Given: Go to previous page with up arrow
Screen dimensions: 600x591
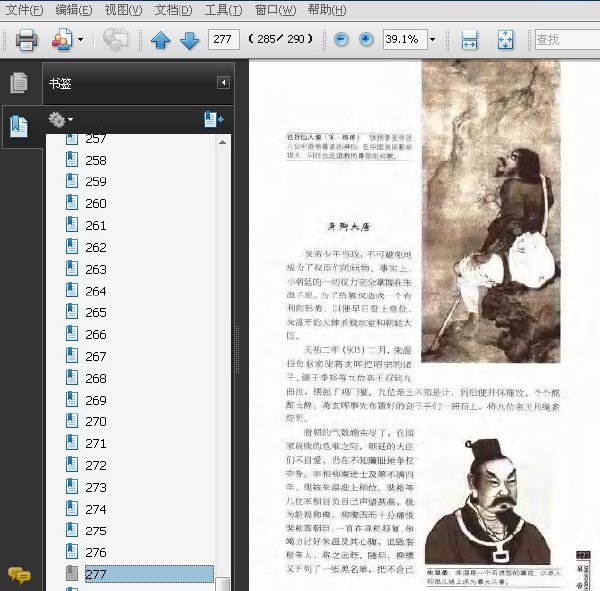Looking at the screenshot, I should pos(160,40).
